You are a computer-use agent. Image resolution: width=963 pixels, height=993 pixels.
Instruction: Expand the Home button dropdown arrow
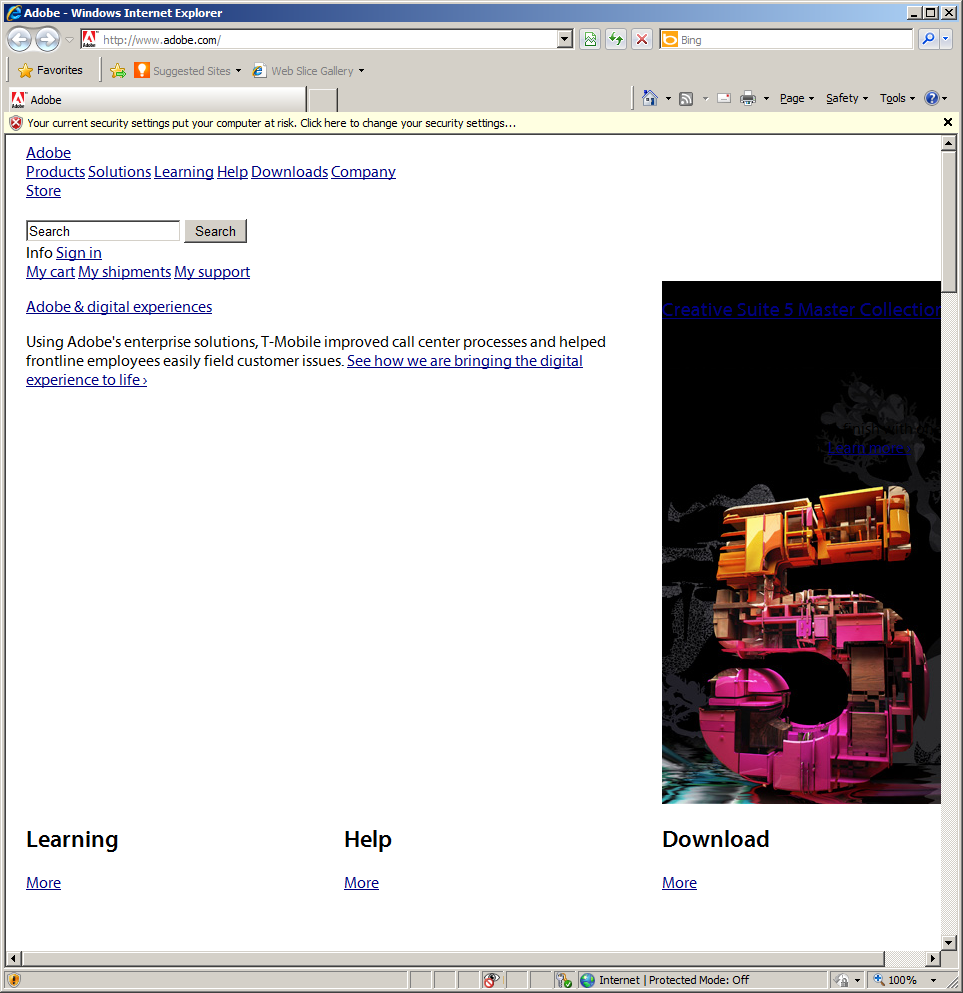tap(668, 99)
